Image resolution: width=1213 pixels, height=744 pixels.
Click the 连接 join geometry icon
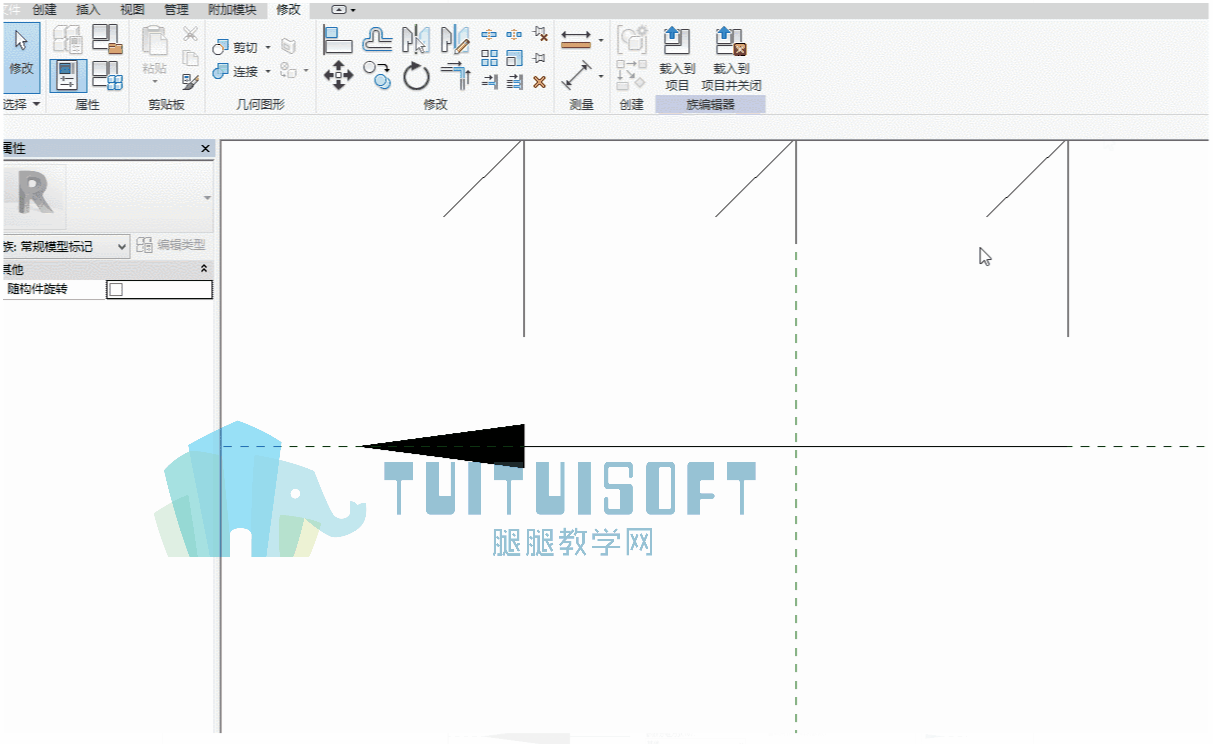pyautogui.click(x=221, y=71)
